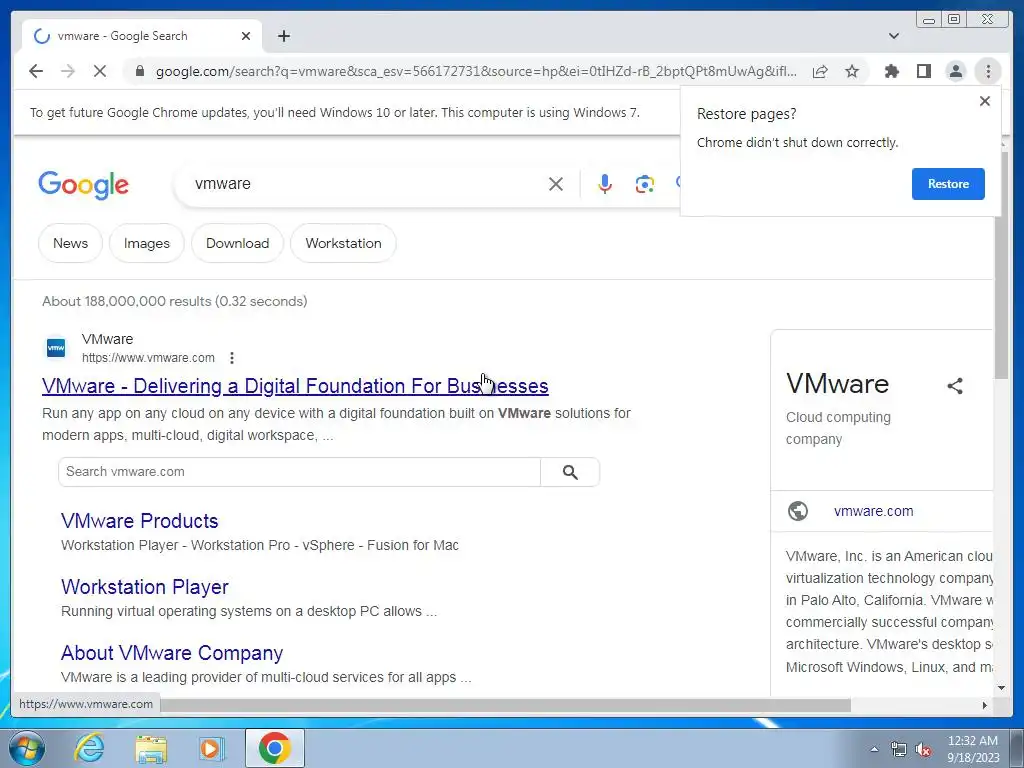Viewport: 1024px width, 768px height.
Task: Open the network tray icon
Action: [x=899, y=749]
